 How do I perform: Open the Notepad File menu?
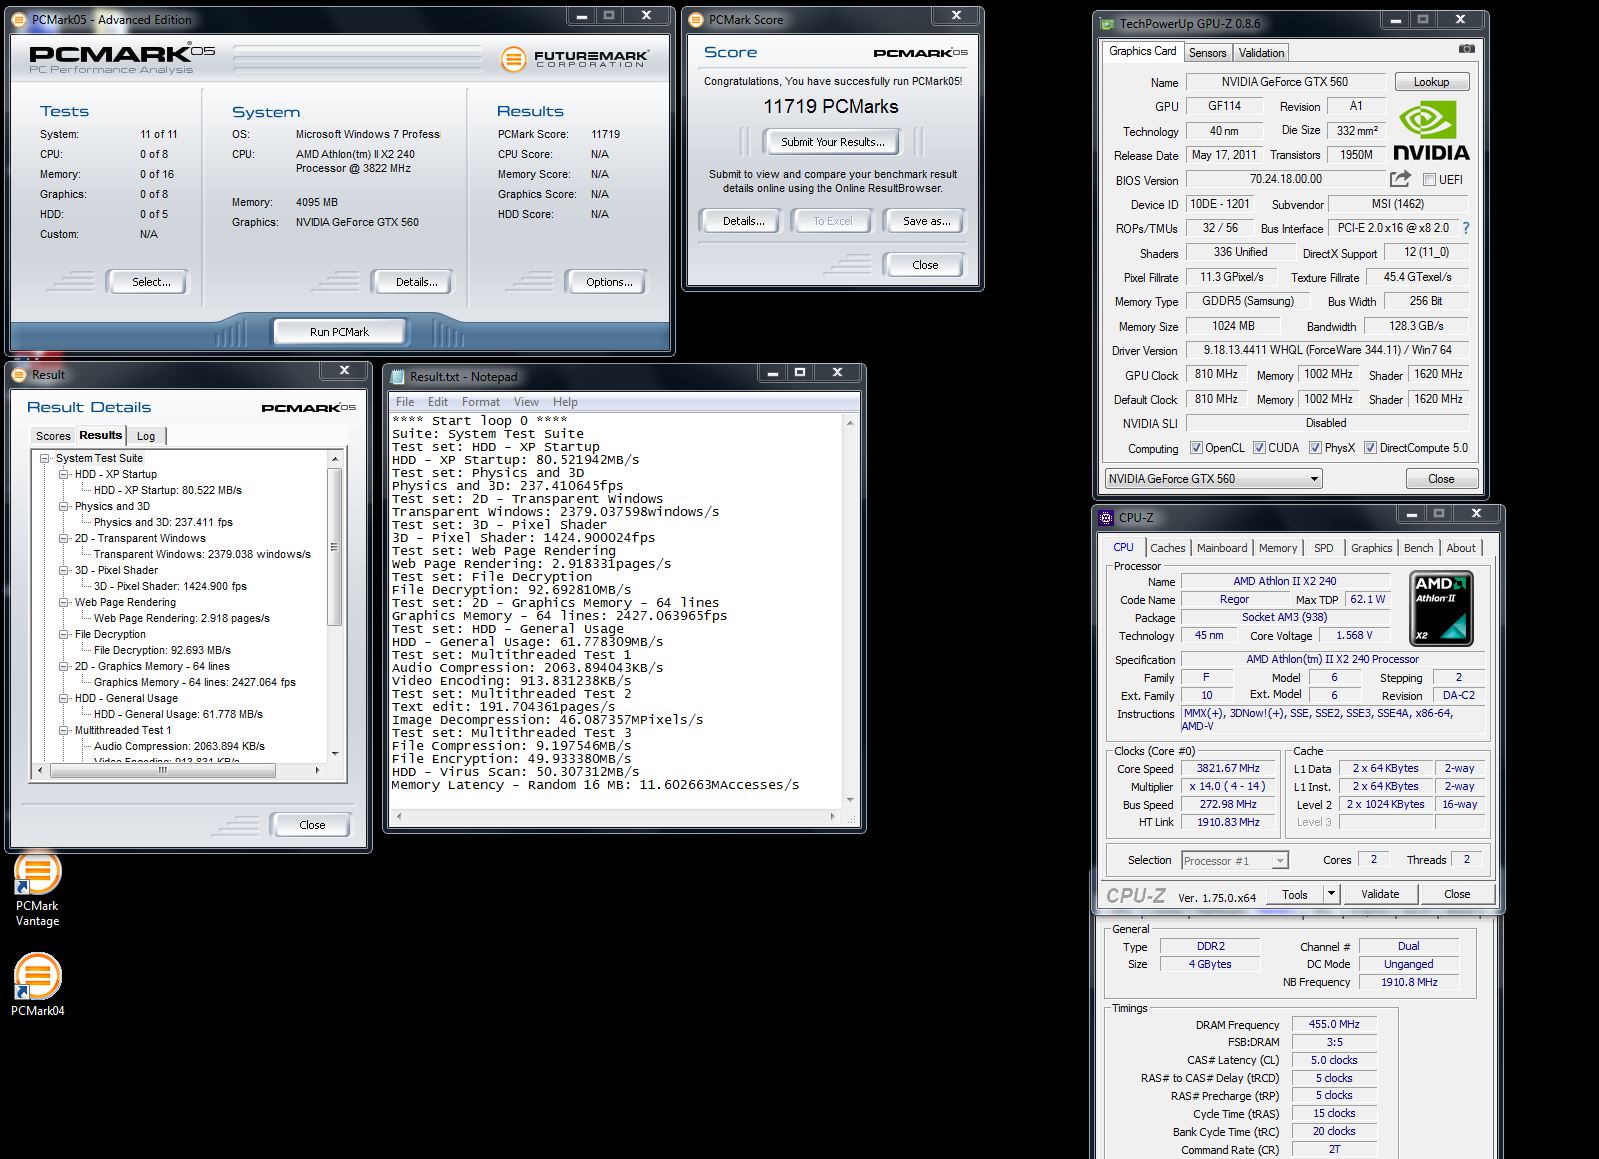click(405, 402)
